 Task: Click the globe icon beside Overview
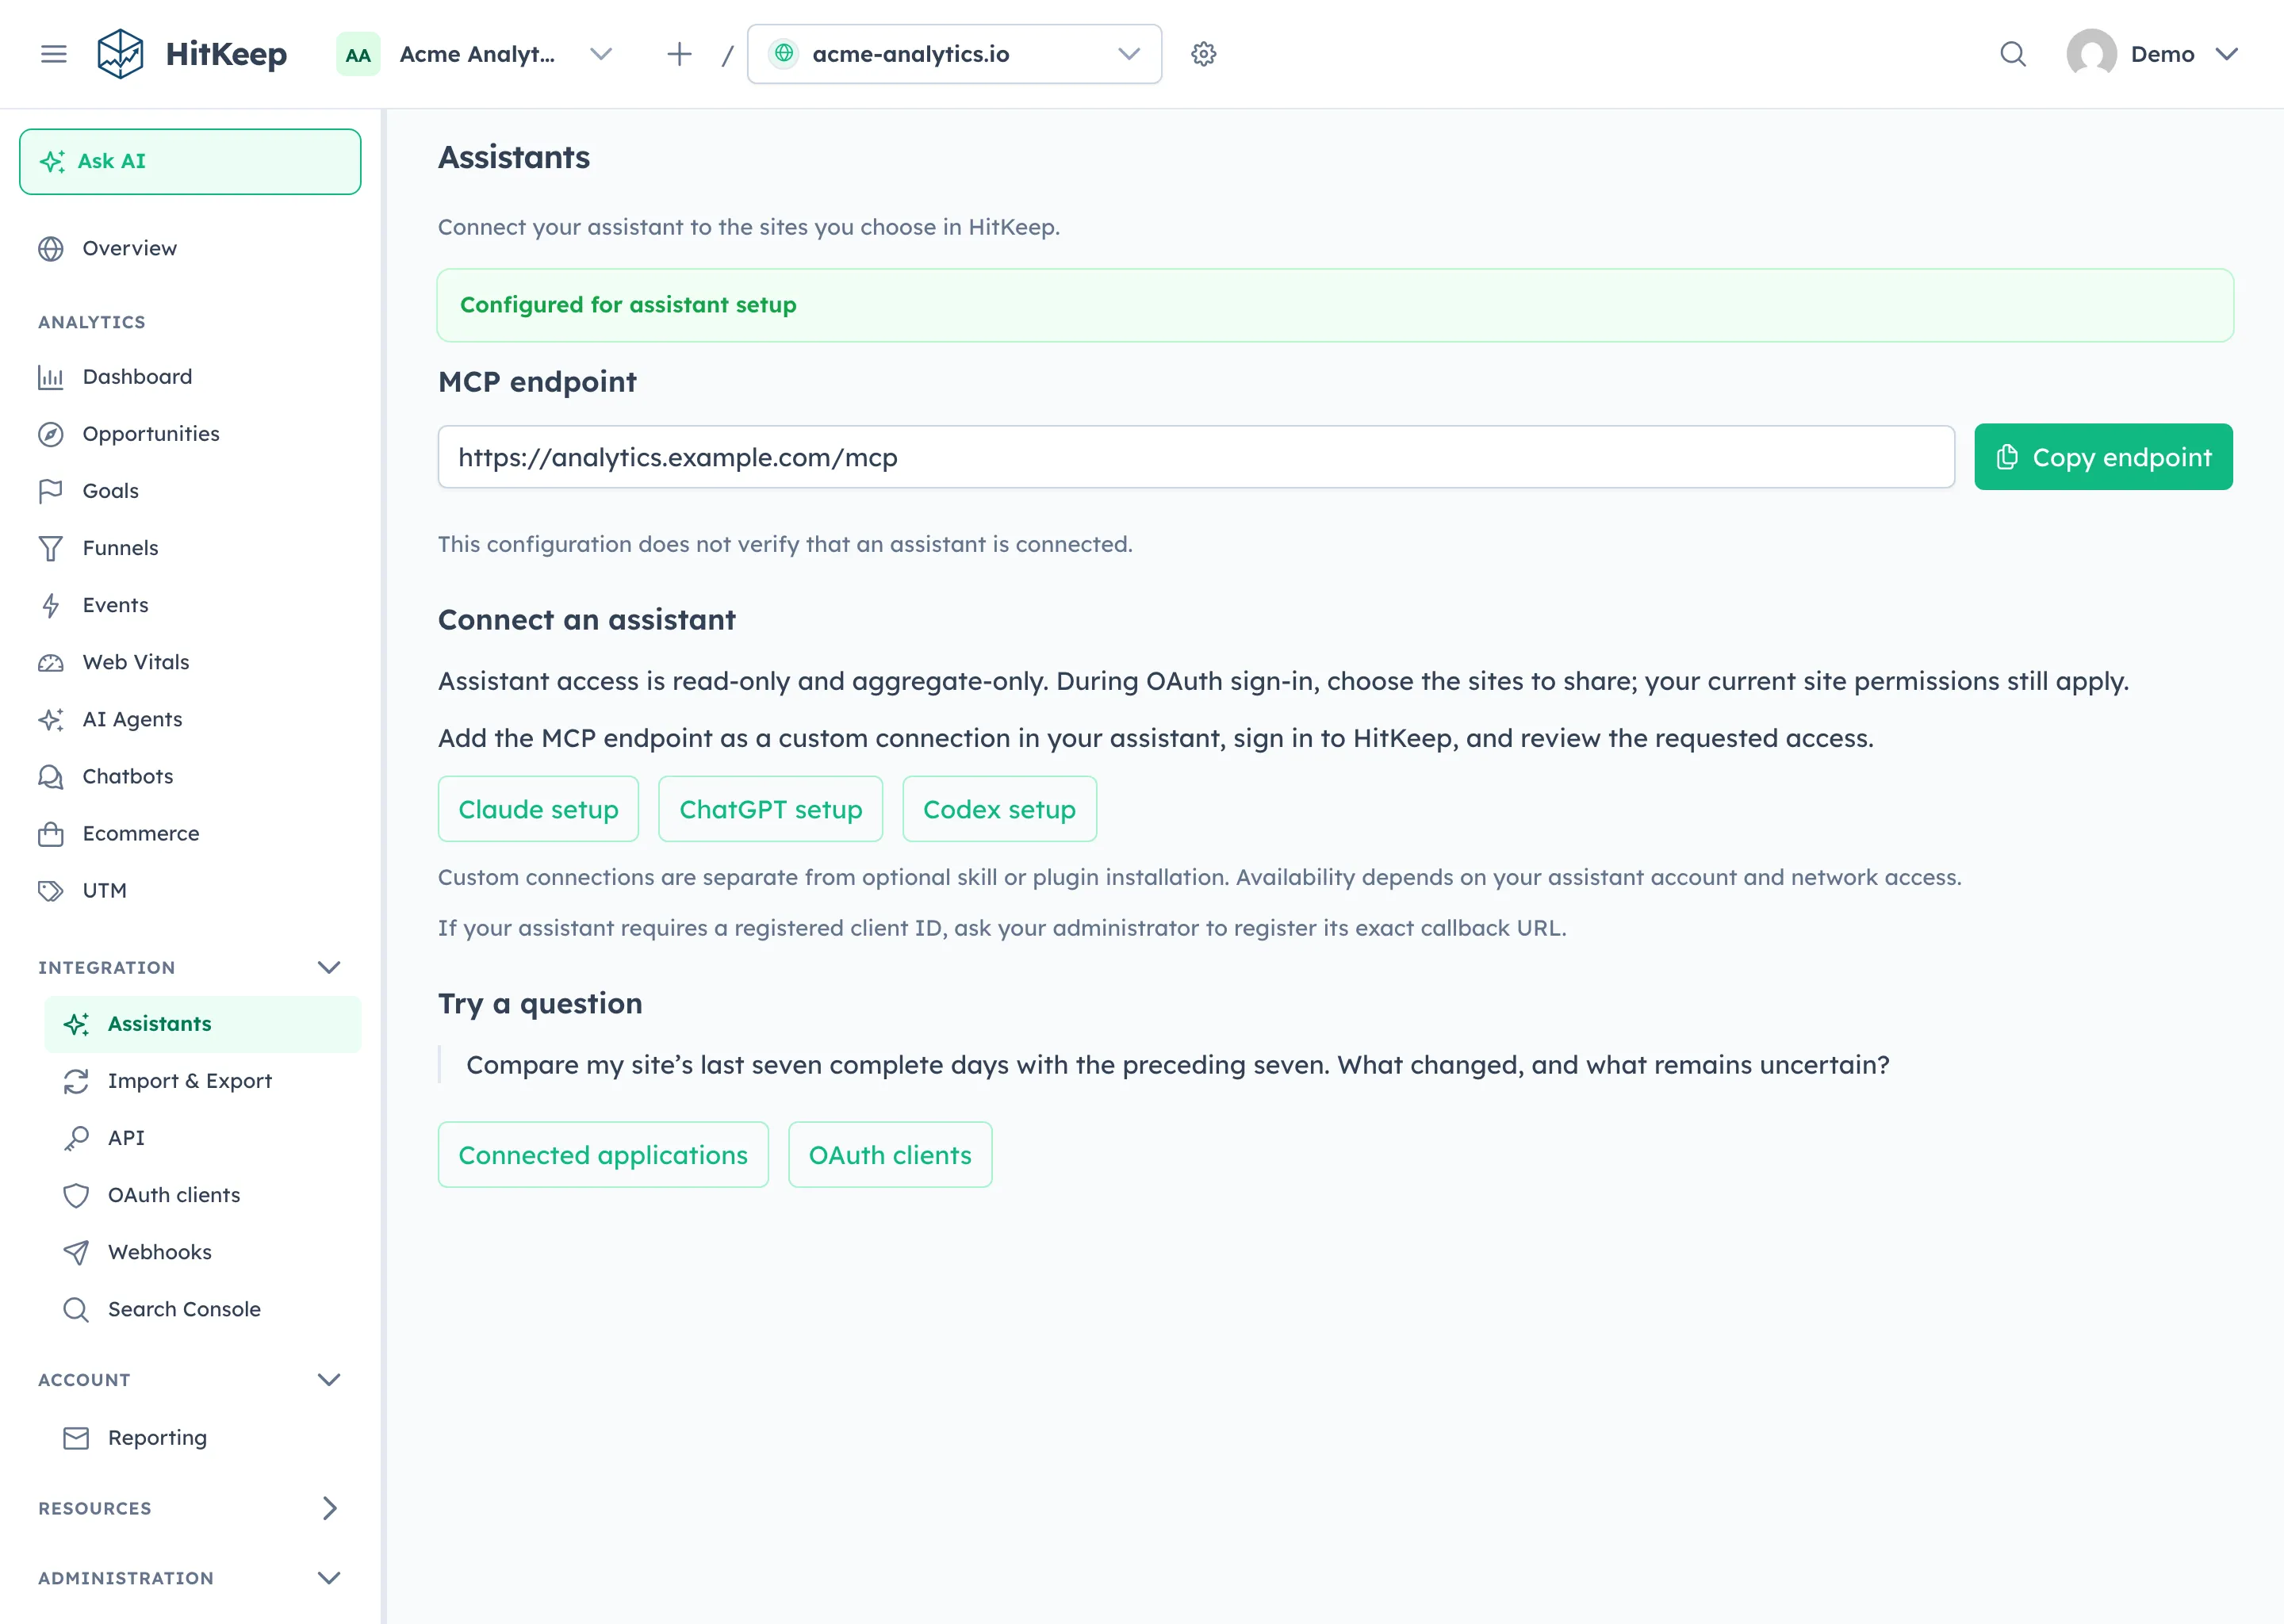click(x=51, y=248)
